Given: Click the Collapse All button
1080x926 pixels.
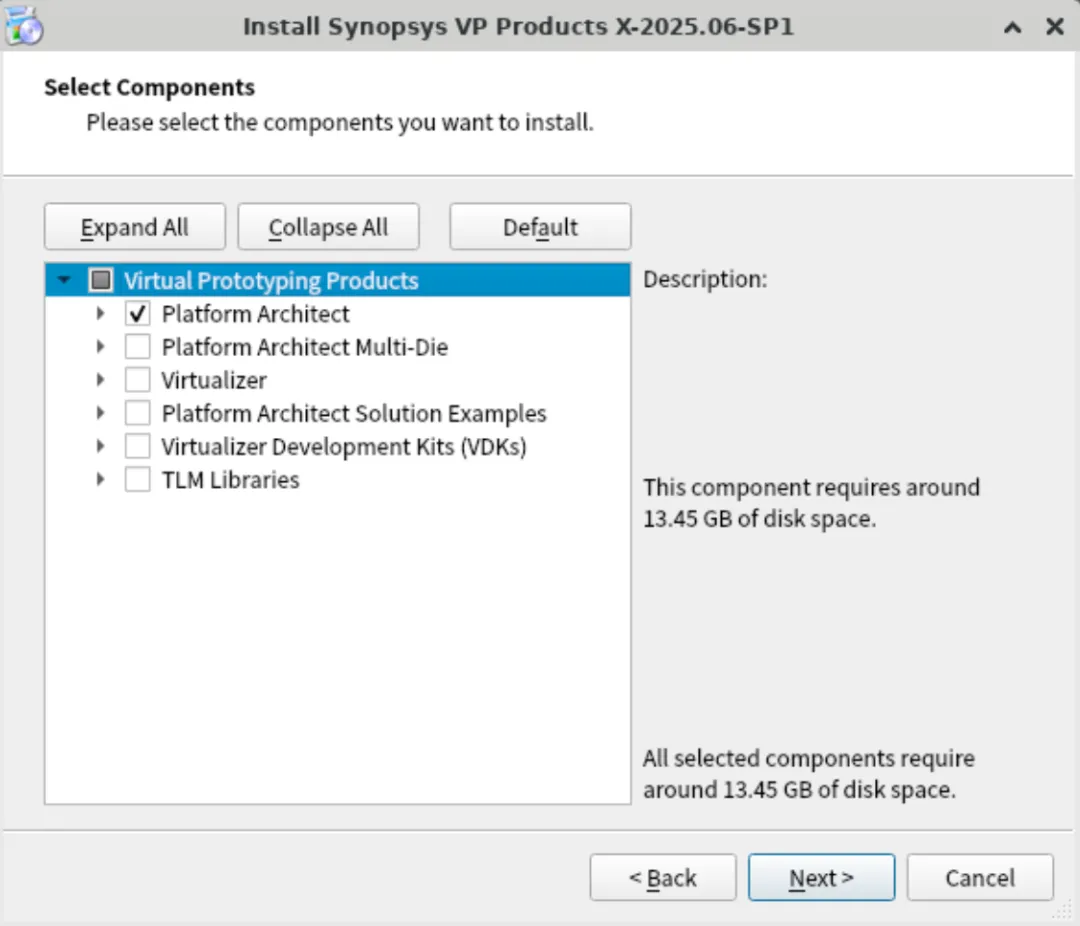Looking at the screenshot, I should (x=329, y=227).
